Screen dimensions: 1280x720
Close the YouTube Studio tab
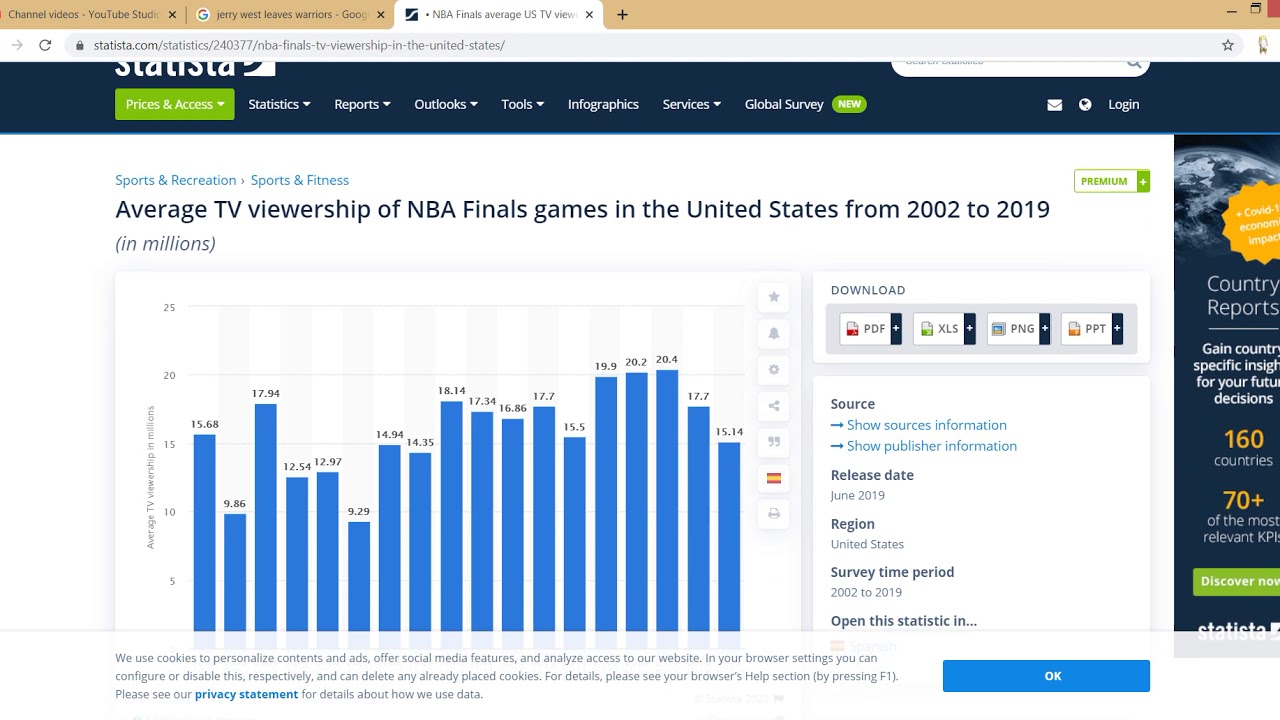click(172, 15)
